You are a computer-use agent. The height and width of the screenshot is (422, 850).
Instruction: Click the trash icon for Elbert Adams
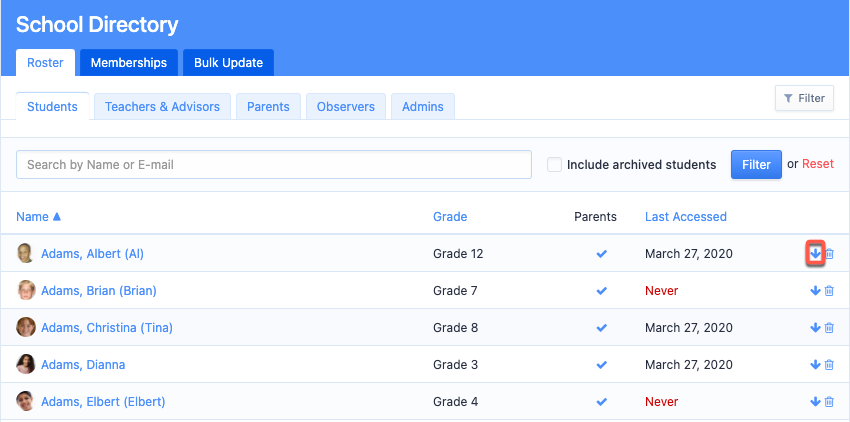[x=829, y=402]
